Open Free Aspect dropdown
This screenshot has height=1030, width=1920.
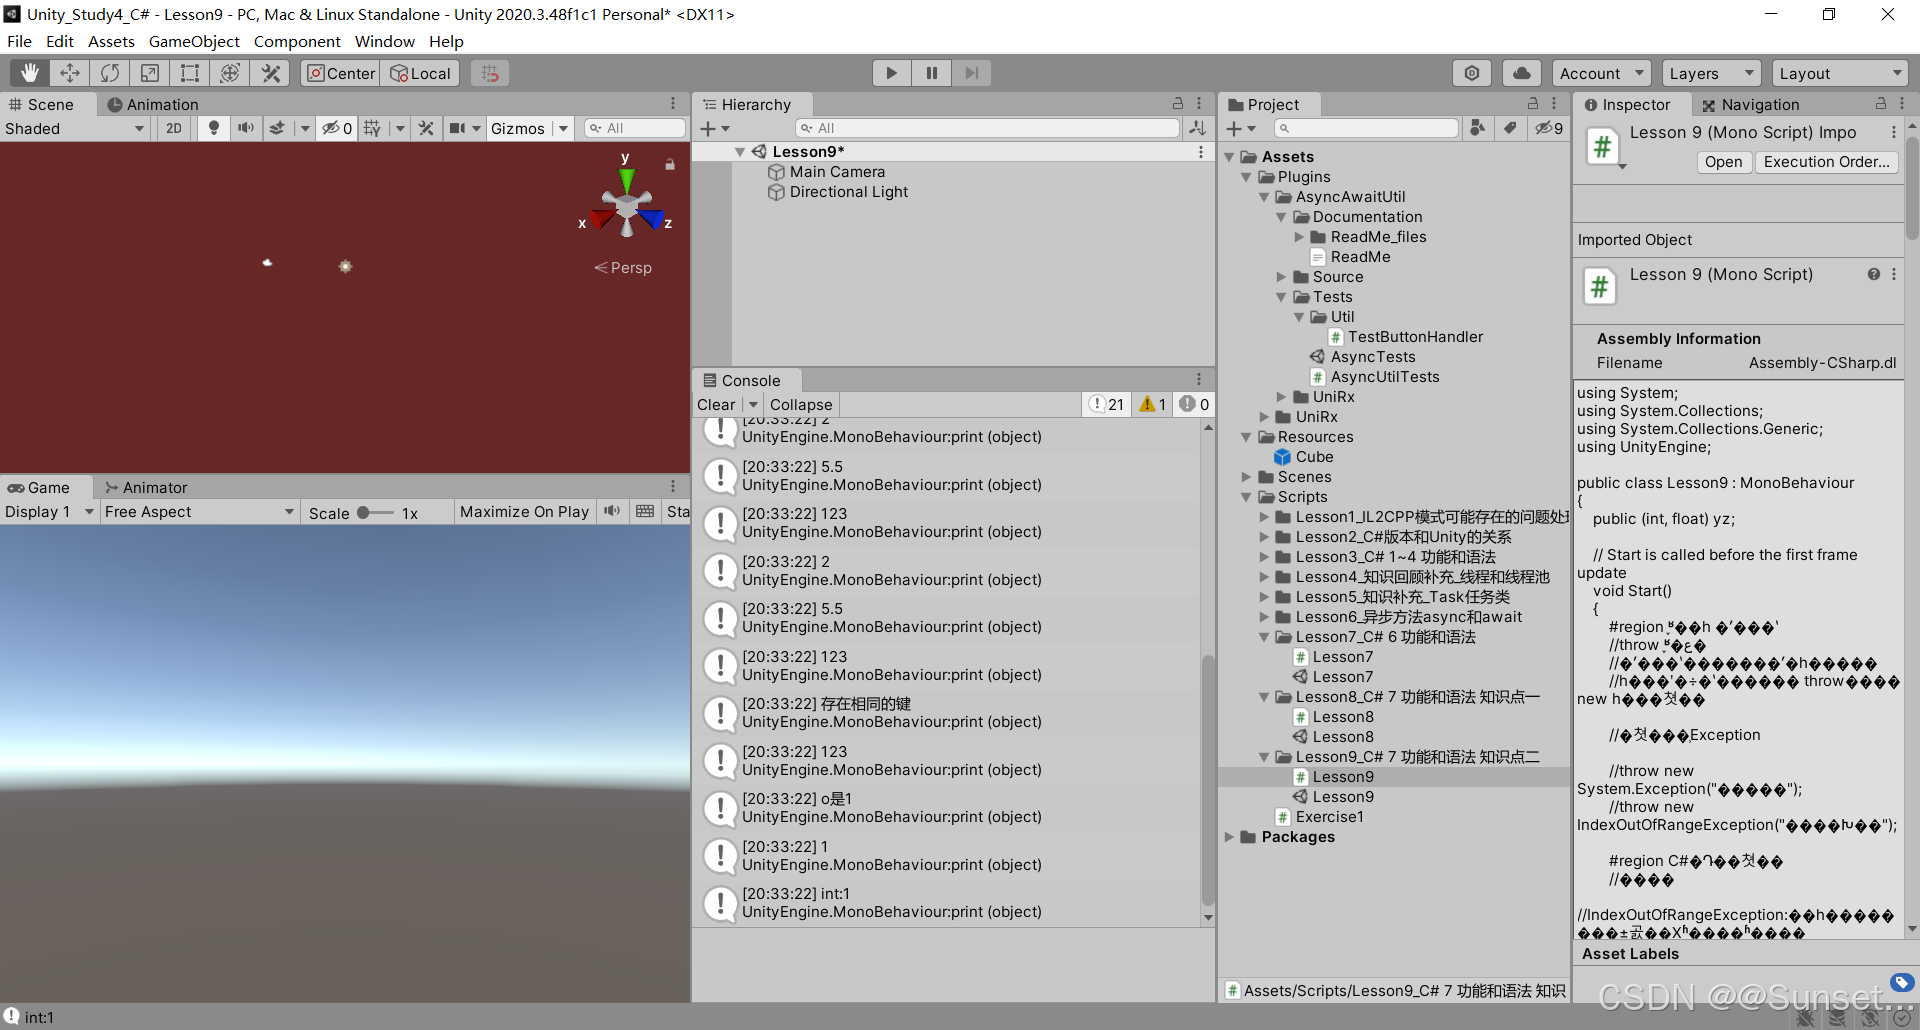pos(199,512)
